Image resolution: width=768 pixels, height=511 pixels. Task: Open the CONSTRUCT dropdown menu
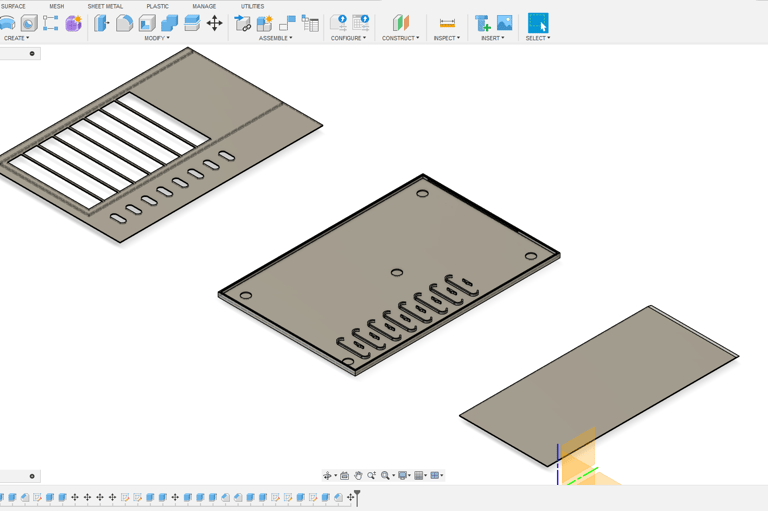coord(400,38)
